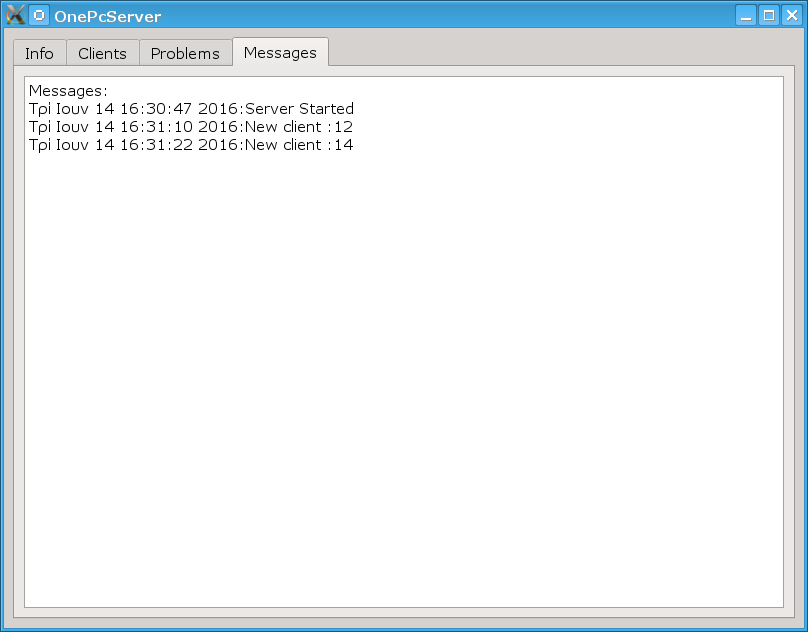The width and height of the screenshot is (808, 632).
Task: Maximize the OnePcServer window
Action: (x=768, y=15)
